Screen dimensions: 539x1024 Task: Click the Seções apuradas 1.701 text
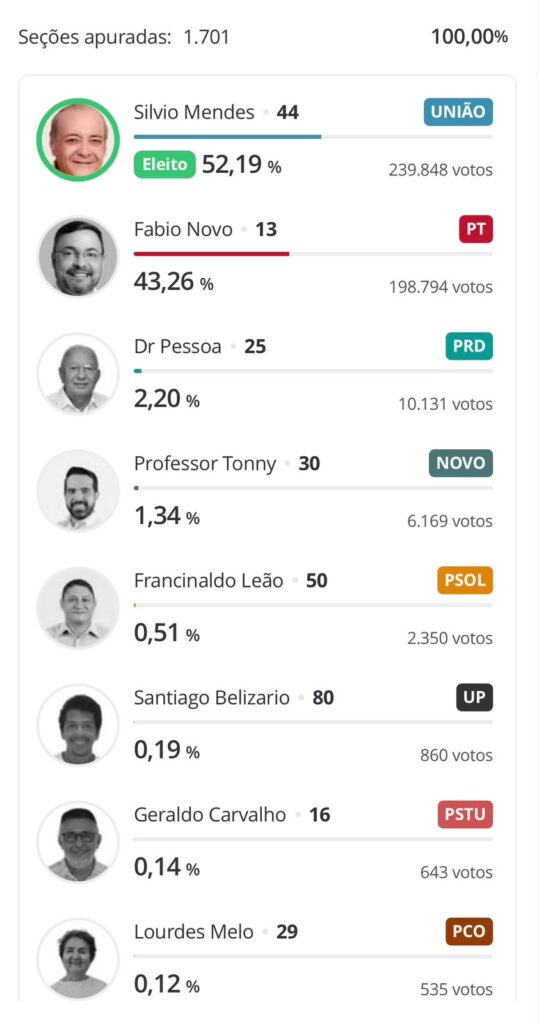point(124,37)
